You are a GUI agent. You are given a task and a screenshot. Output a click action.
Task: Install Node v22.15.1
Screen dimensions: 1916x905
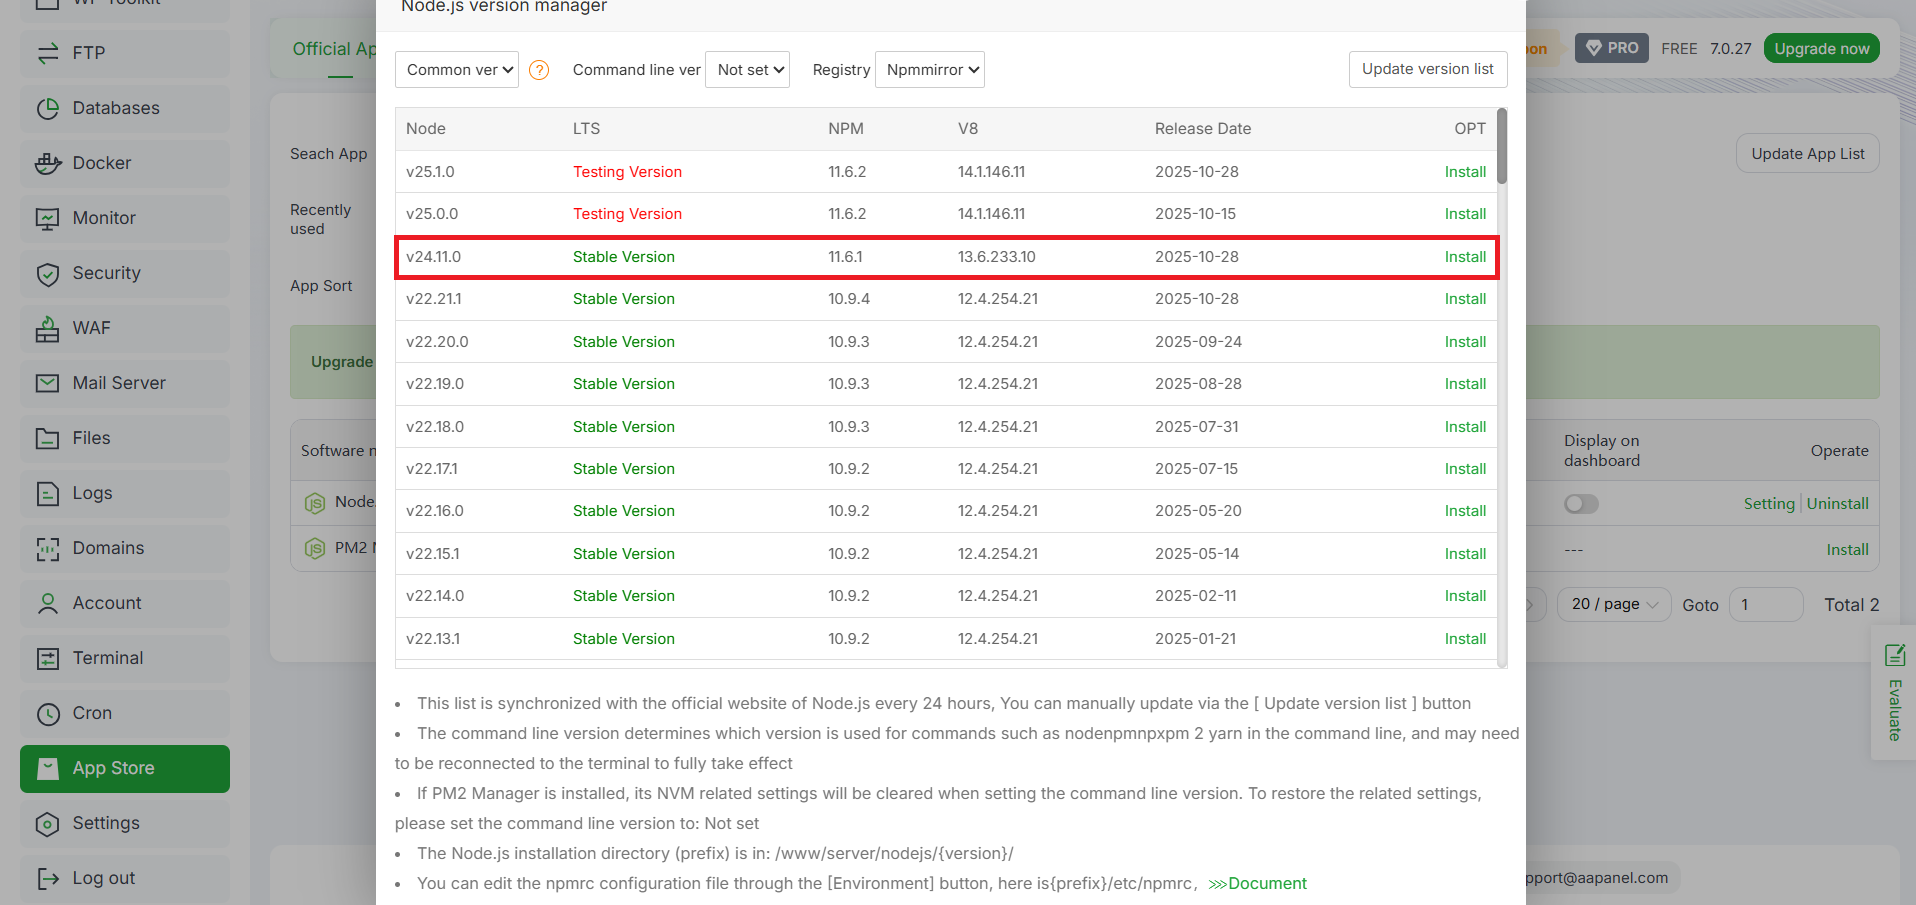tap(1465, 554)
